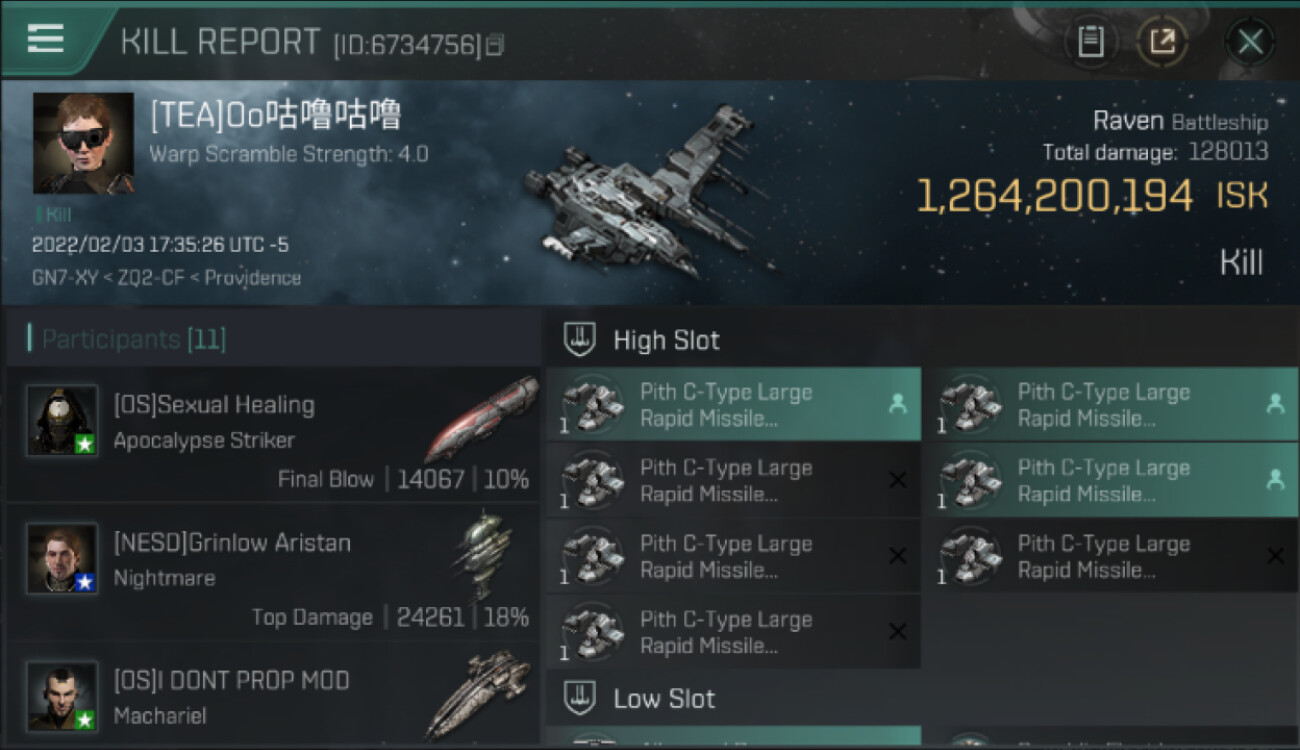Open the clipboard report icon
Screen dimensions: 1300x750
pyautogui.click(x=1090, y=42)
